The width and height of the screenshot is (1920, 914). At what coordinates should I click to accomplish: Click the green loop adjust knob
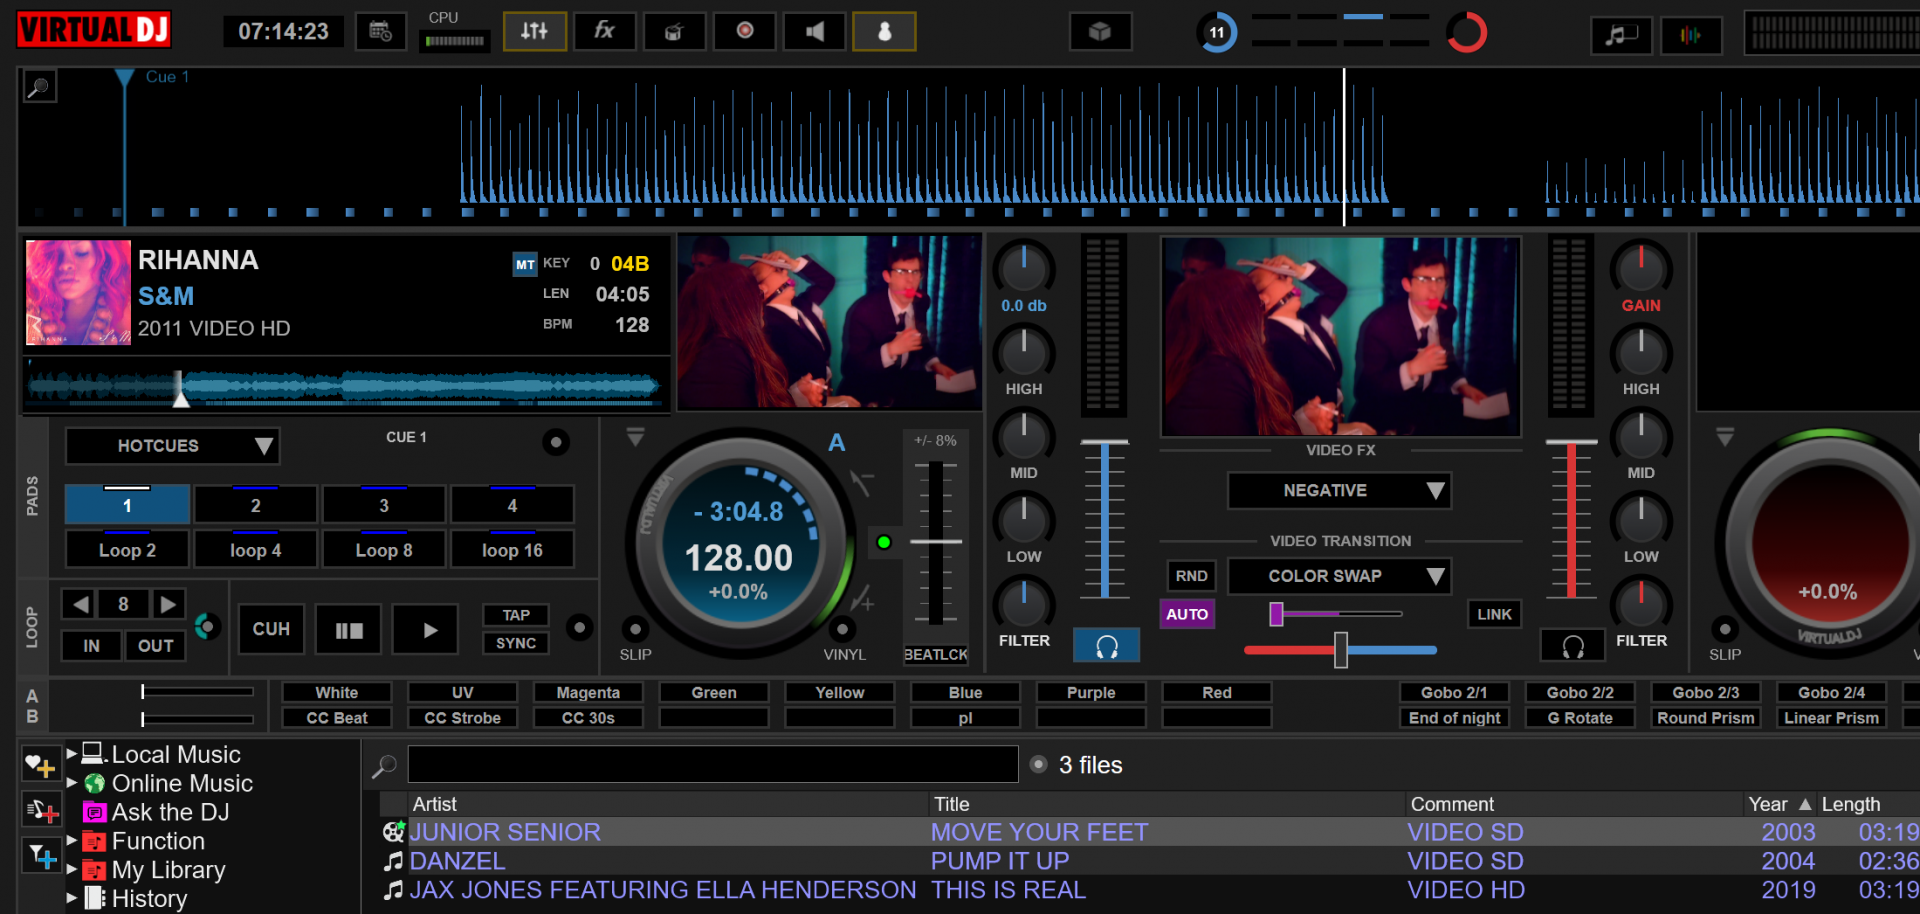point(207,627)
